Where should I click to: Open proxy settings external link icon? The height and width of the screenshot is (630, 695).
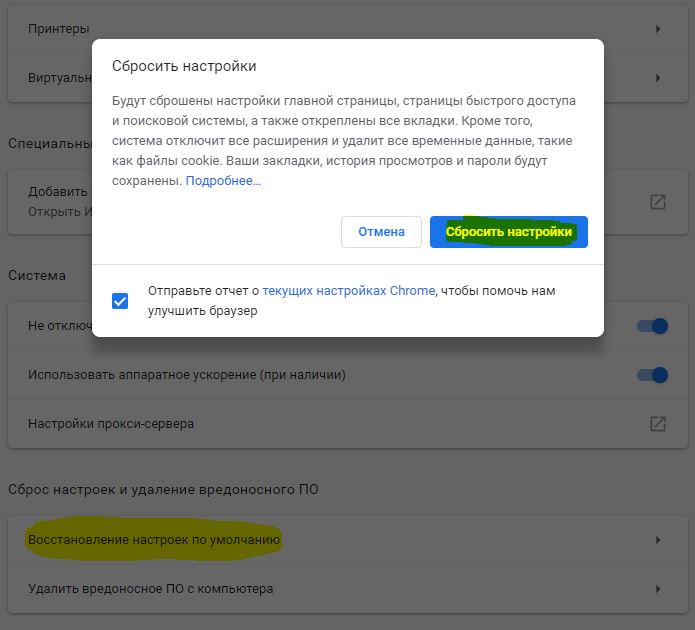[658, 424]
